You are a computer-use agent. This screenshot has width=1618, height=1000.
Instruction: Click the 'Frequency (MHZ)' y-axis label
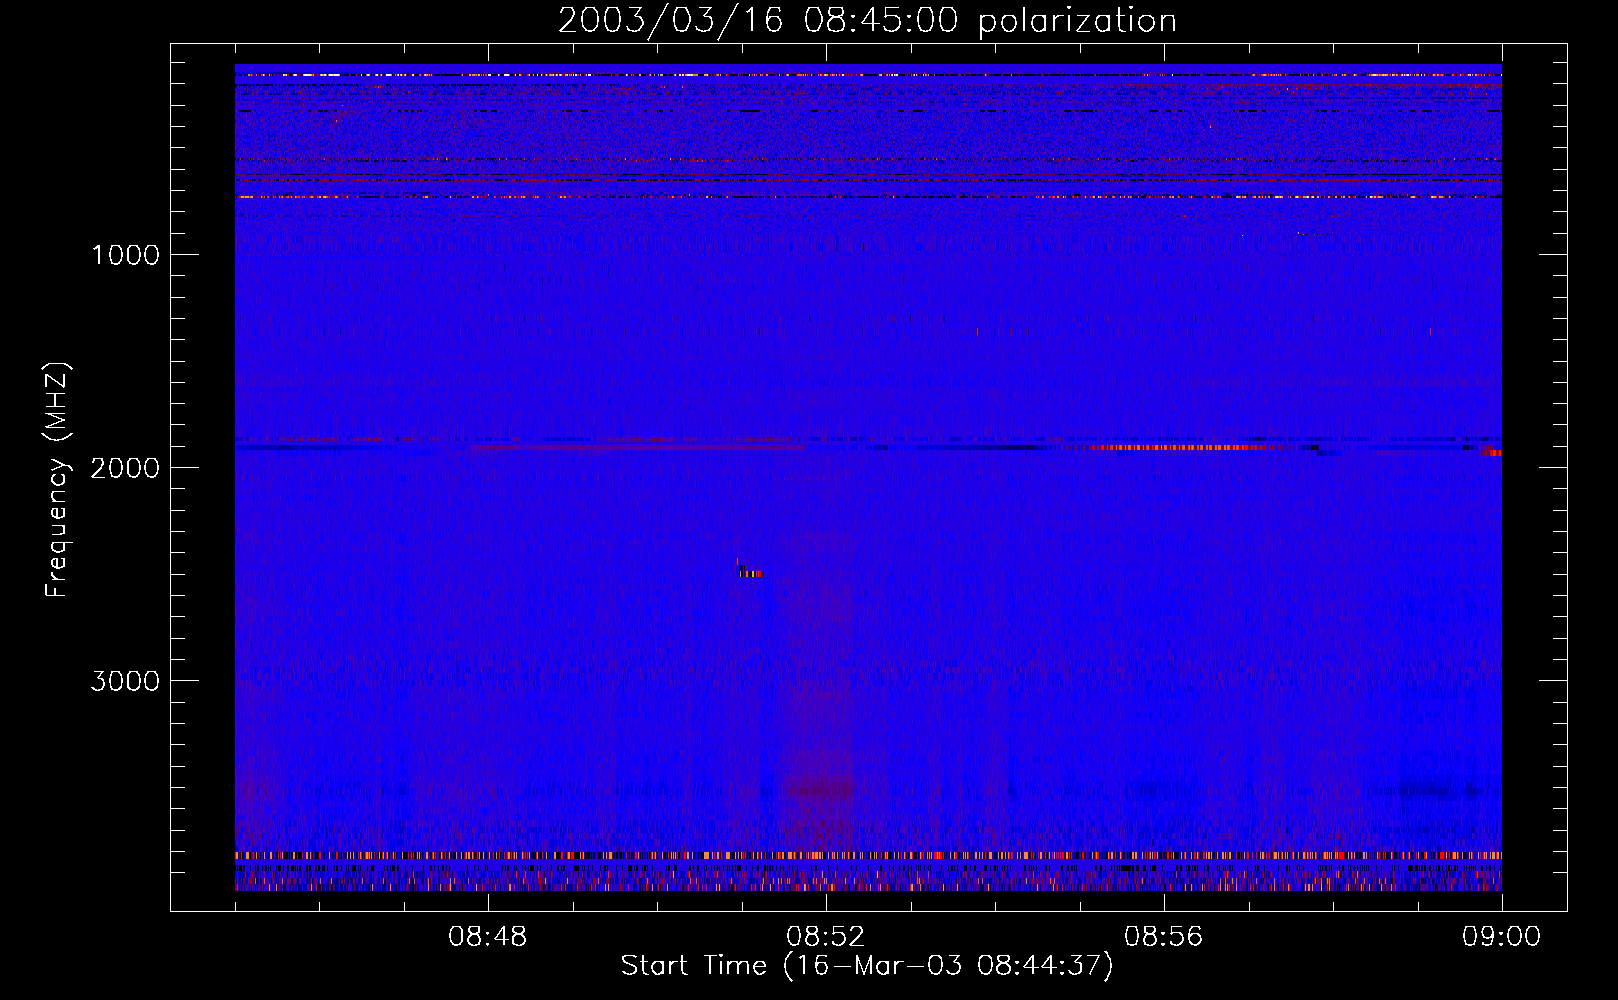57,480
